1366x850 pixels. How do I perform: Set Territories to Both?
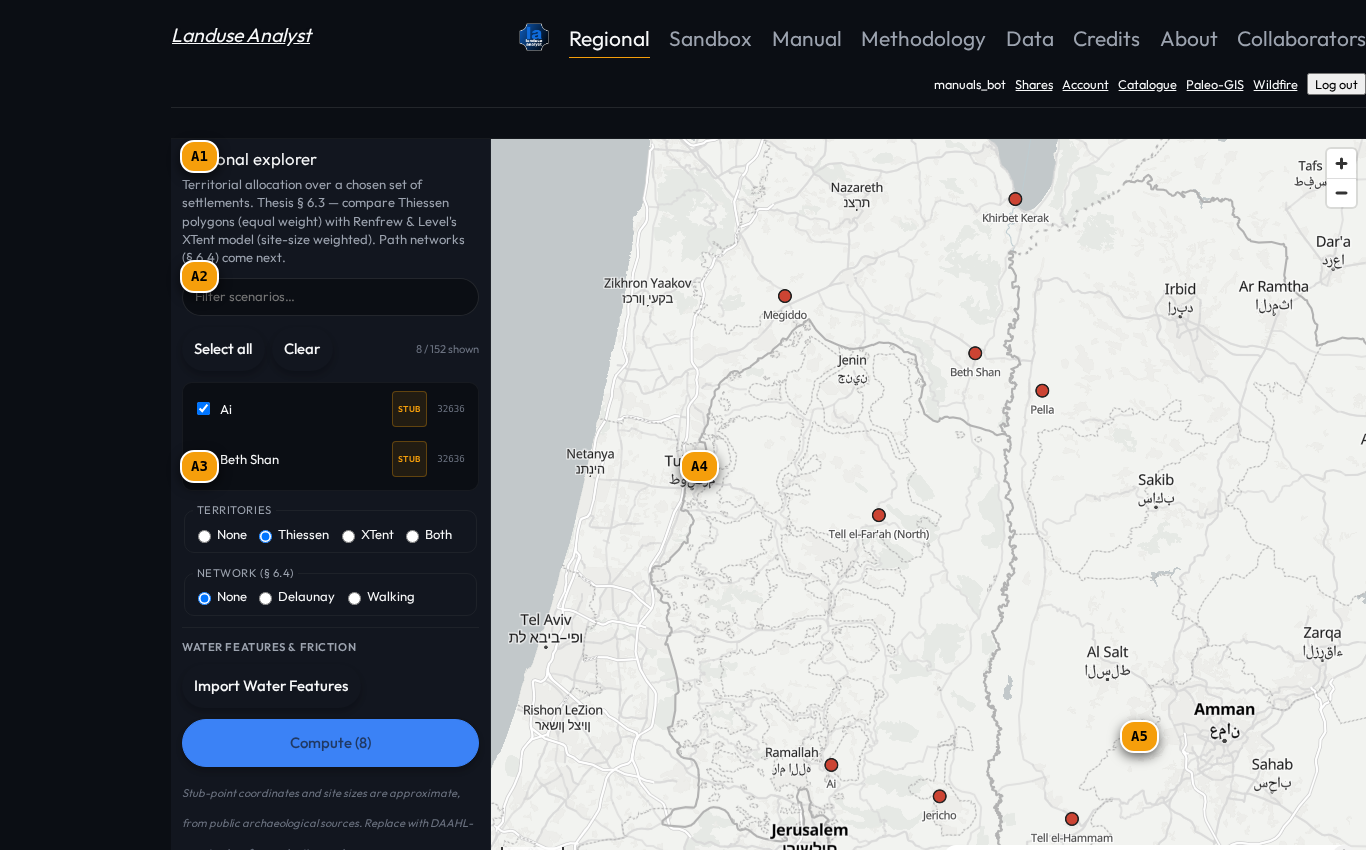[413, 536]
